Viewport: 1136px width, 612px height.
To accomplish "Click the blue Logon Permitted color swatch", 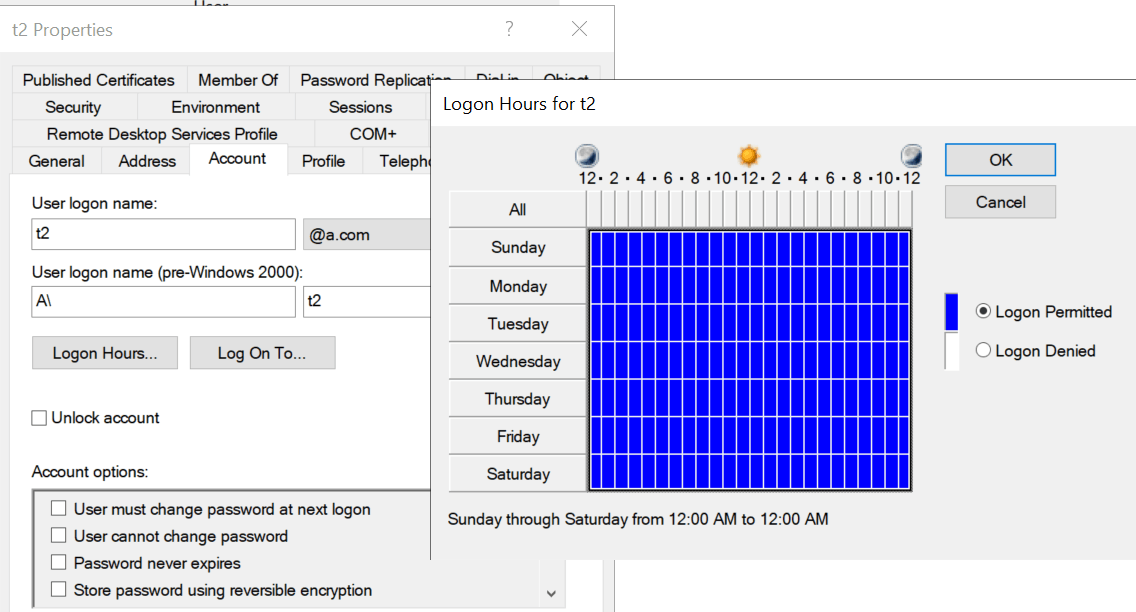I will [x=952, y=312].
